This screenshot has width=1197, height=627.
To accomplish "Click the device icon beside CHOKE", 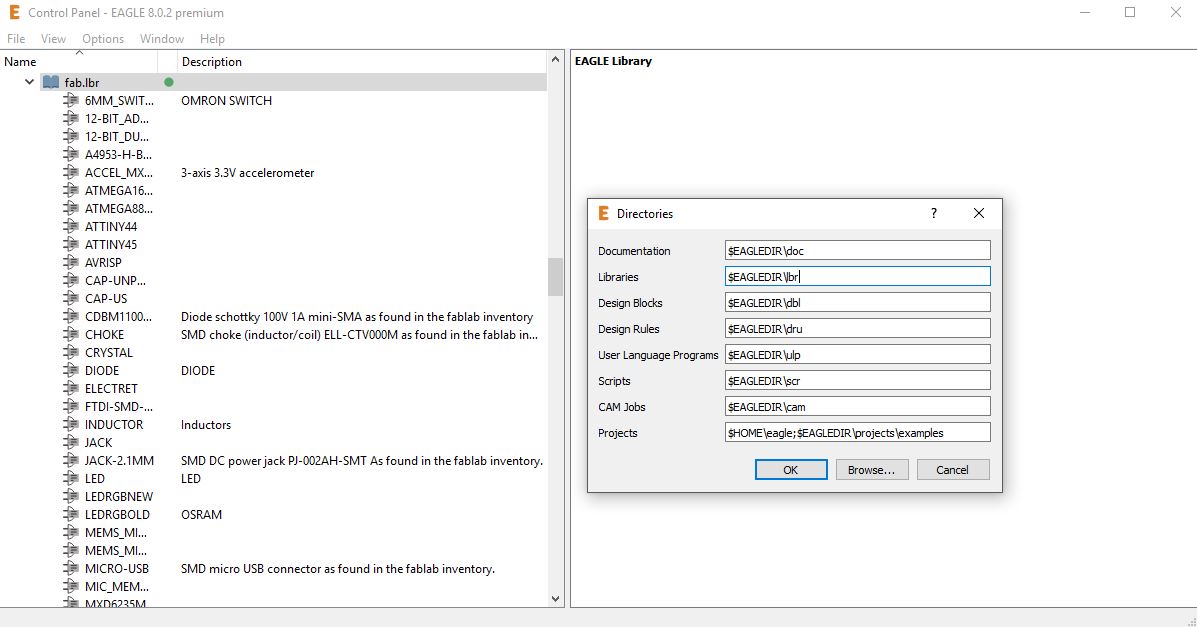I will coord(71,335).
